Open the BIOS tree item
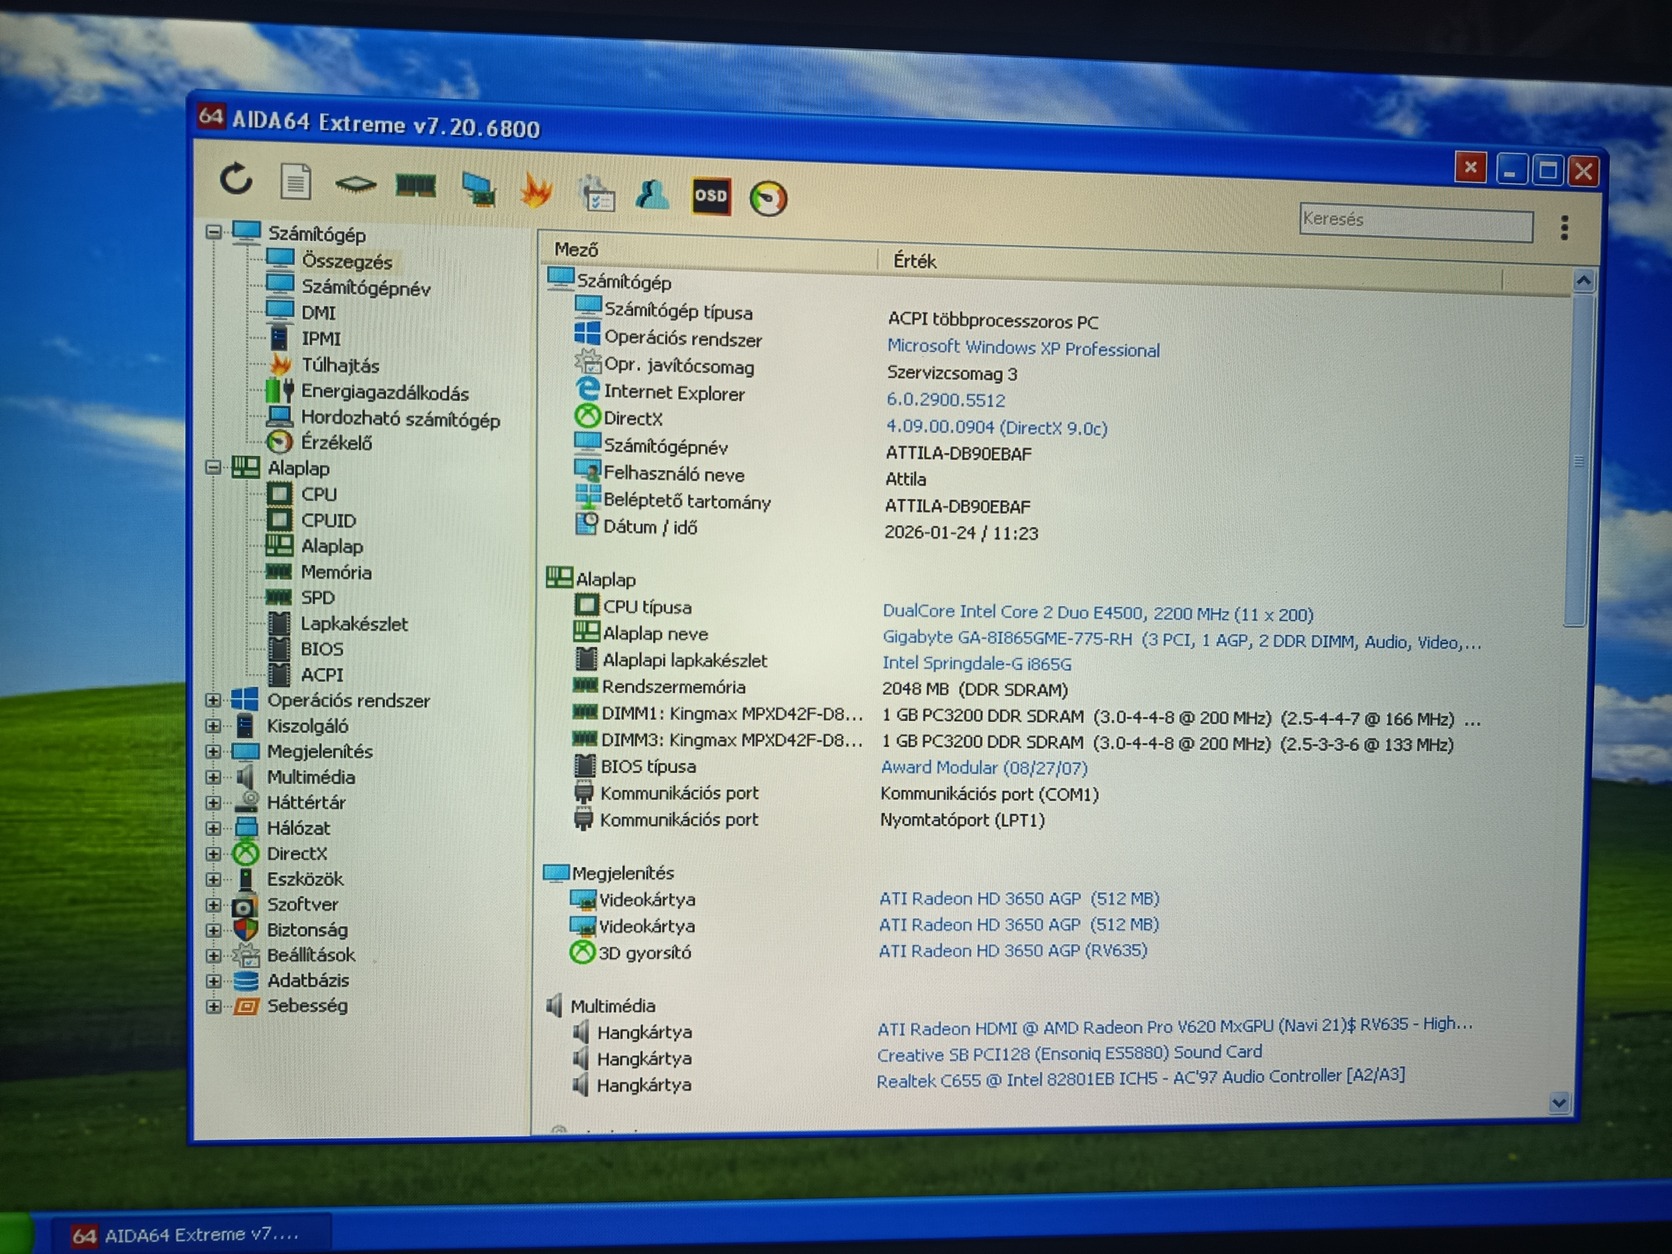 (322, 649)
